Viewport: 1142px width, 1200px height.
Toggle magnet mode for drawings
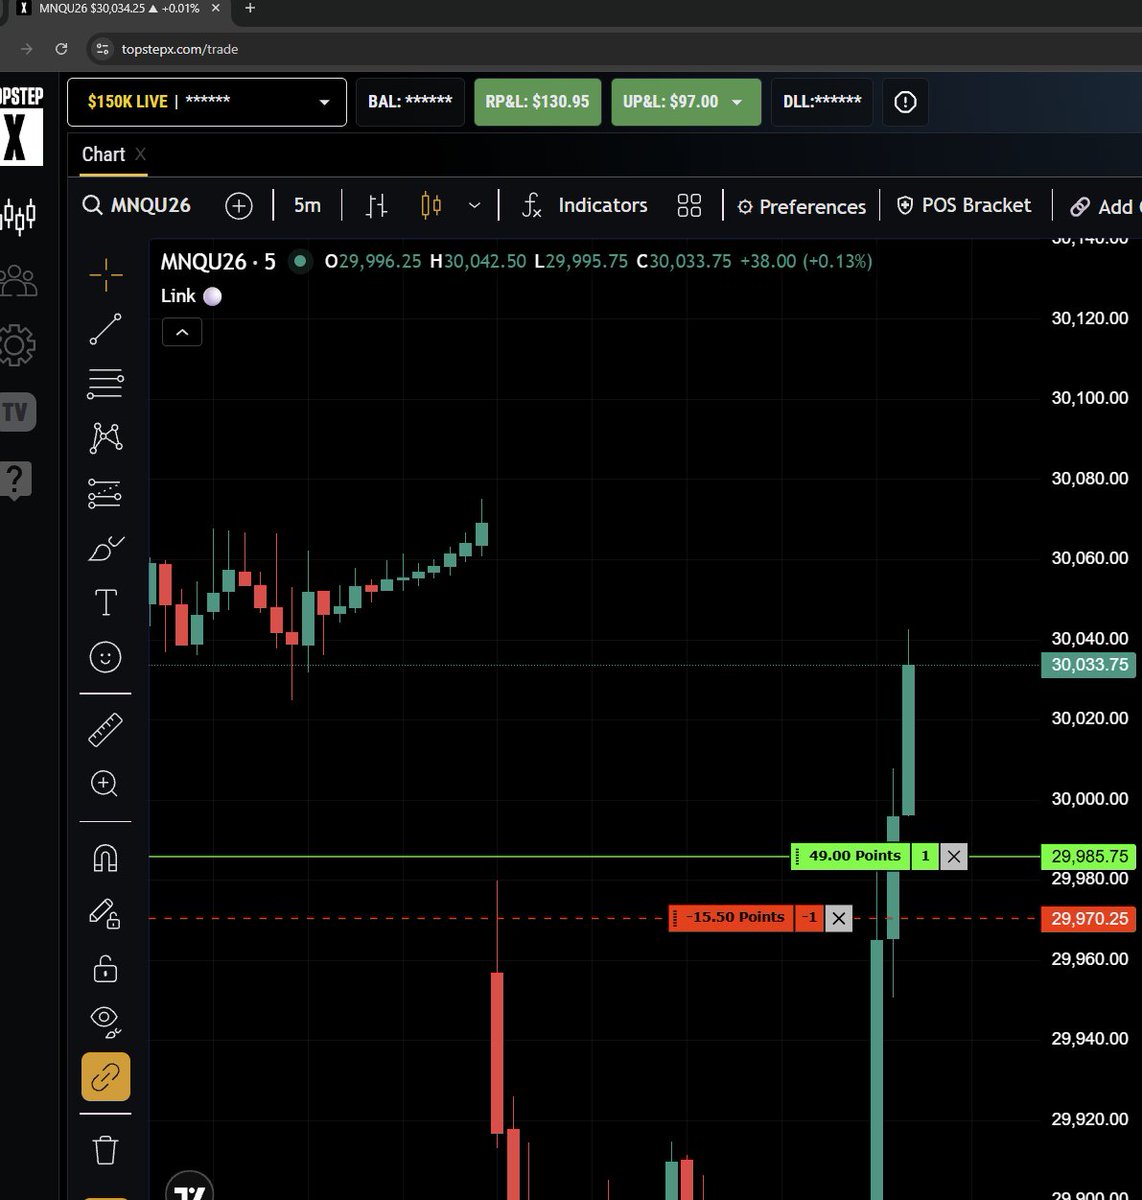pos(106,858)
